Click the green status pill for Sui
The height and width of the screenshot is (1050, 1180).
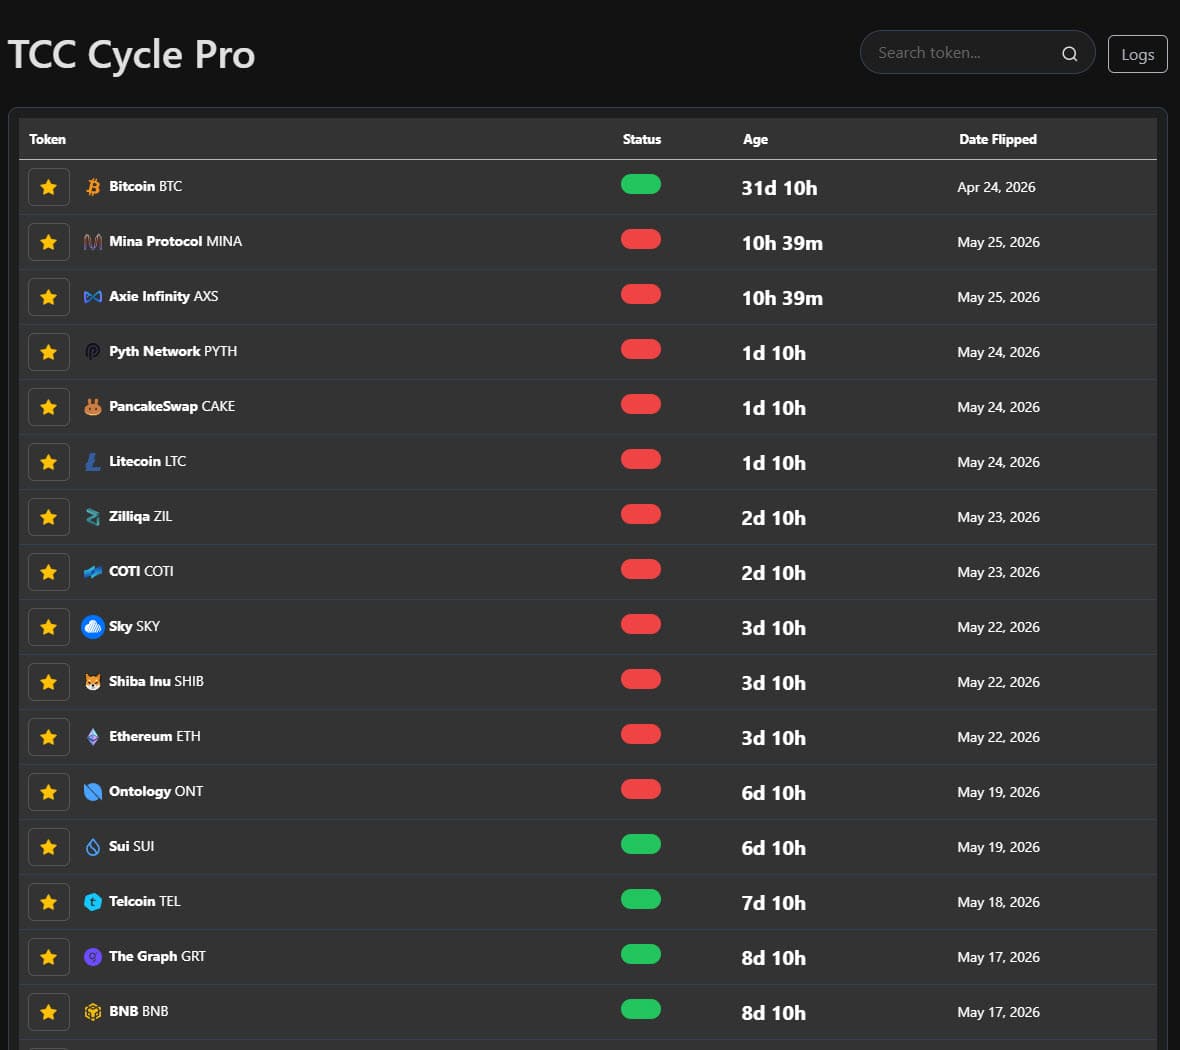coord(640,844)
